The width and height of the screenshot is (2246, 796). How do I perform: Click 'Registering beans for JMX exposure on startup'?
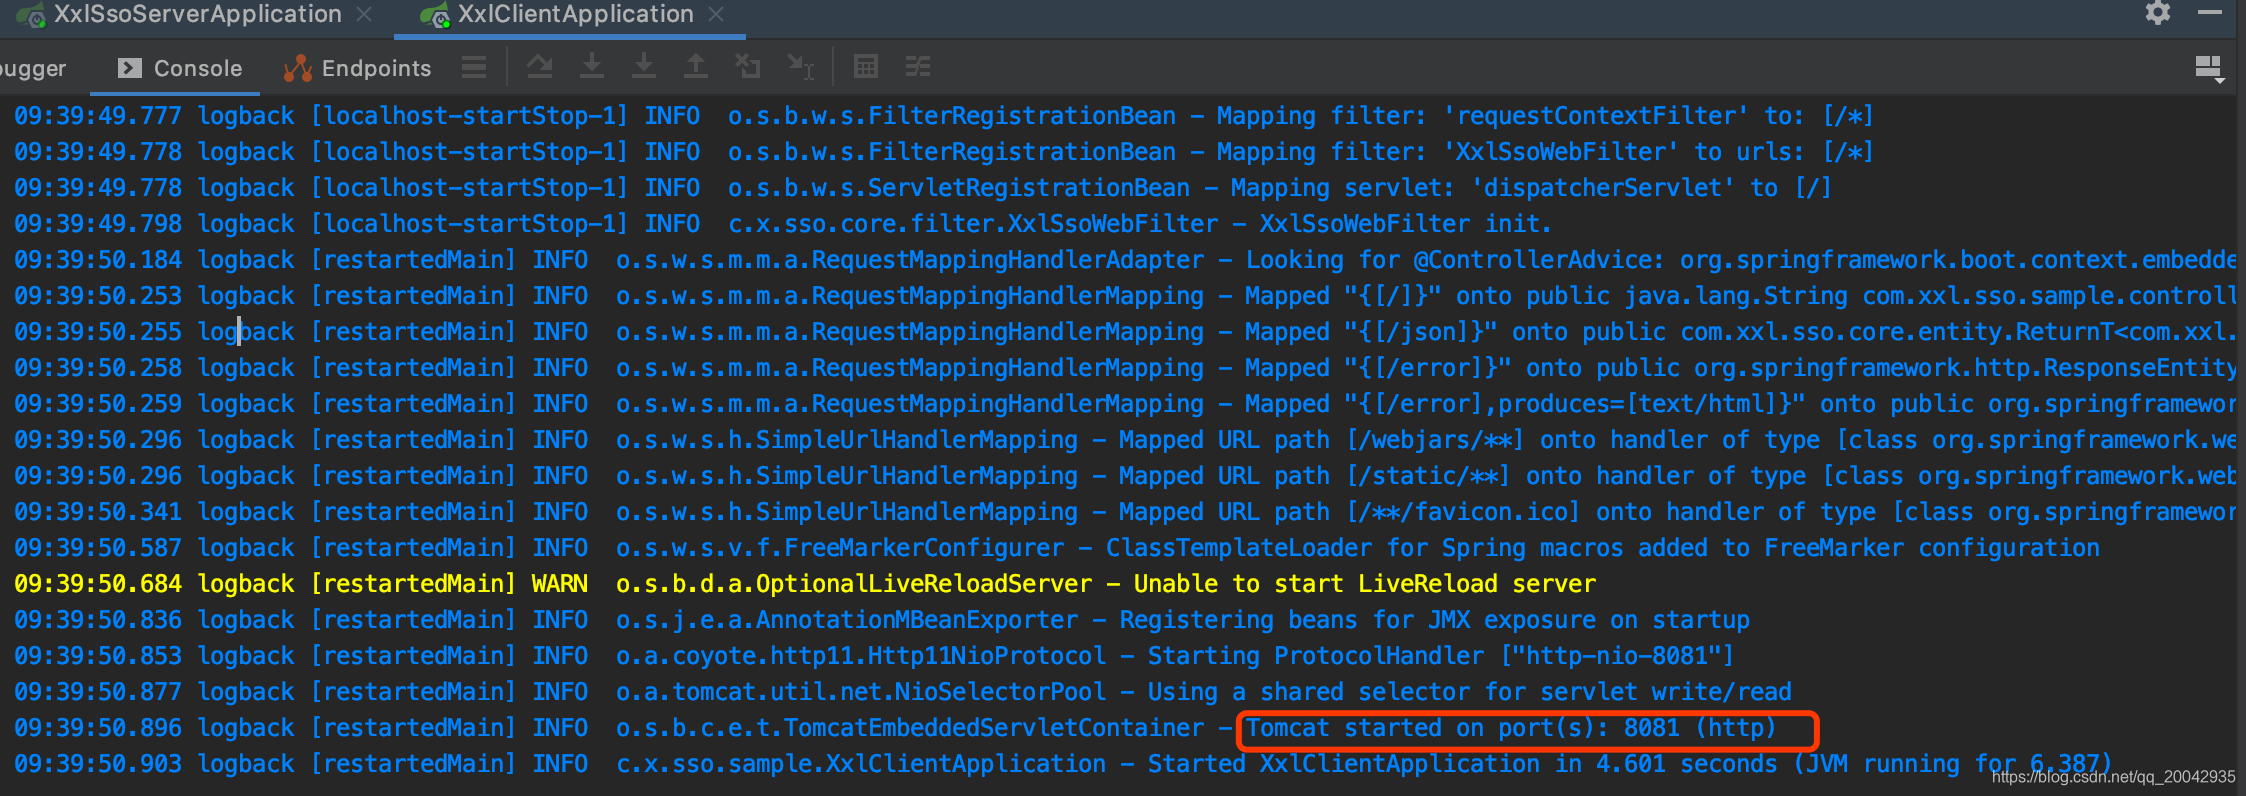point(1435,620)
